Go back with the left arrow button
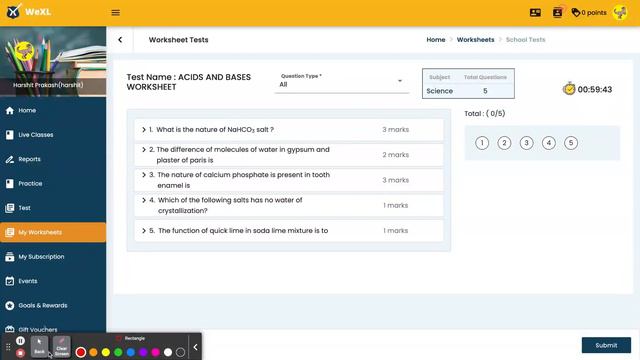Screen dimensions: 640x360 (120, 40)
